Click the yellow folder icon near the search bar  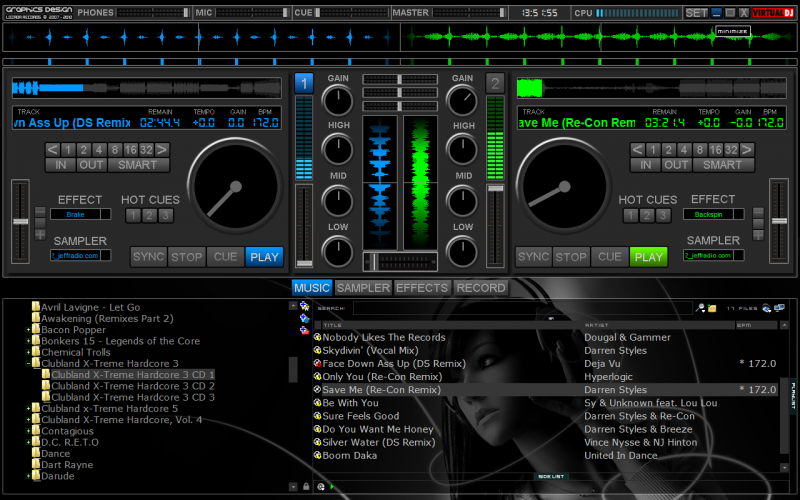point(712,308)
